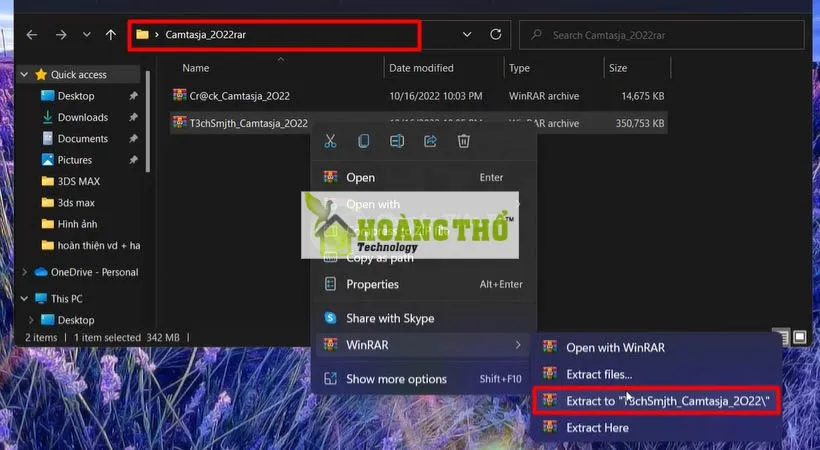Click the Delete trash icon
The width and height of the screenshot is (820, 450).
[x=464, y=141]
